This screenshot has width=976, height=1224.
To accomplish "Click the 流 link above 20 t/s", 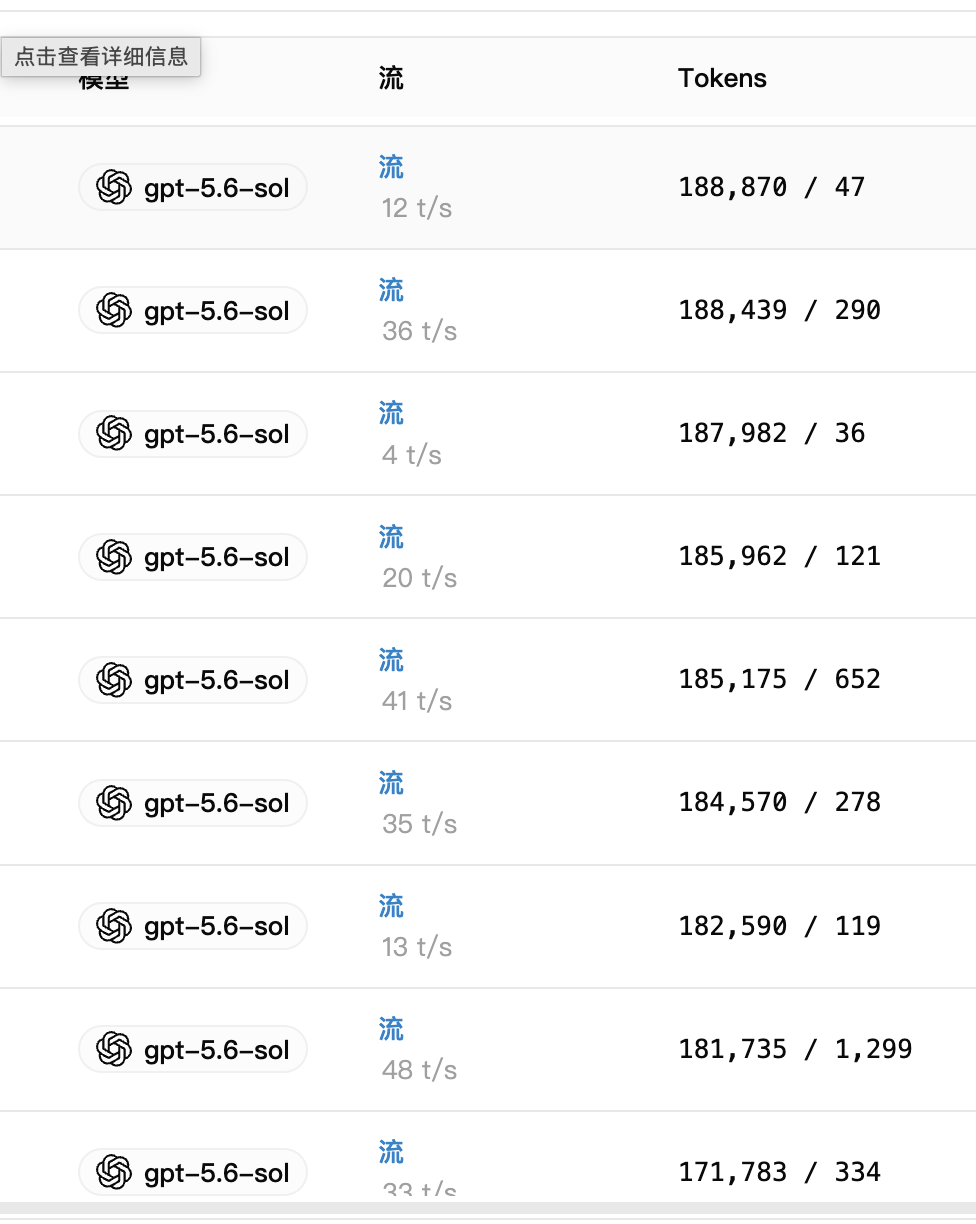I will click(x=391, y=537).
